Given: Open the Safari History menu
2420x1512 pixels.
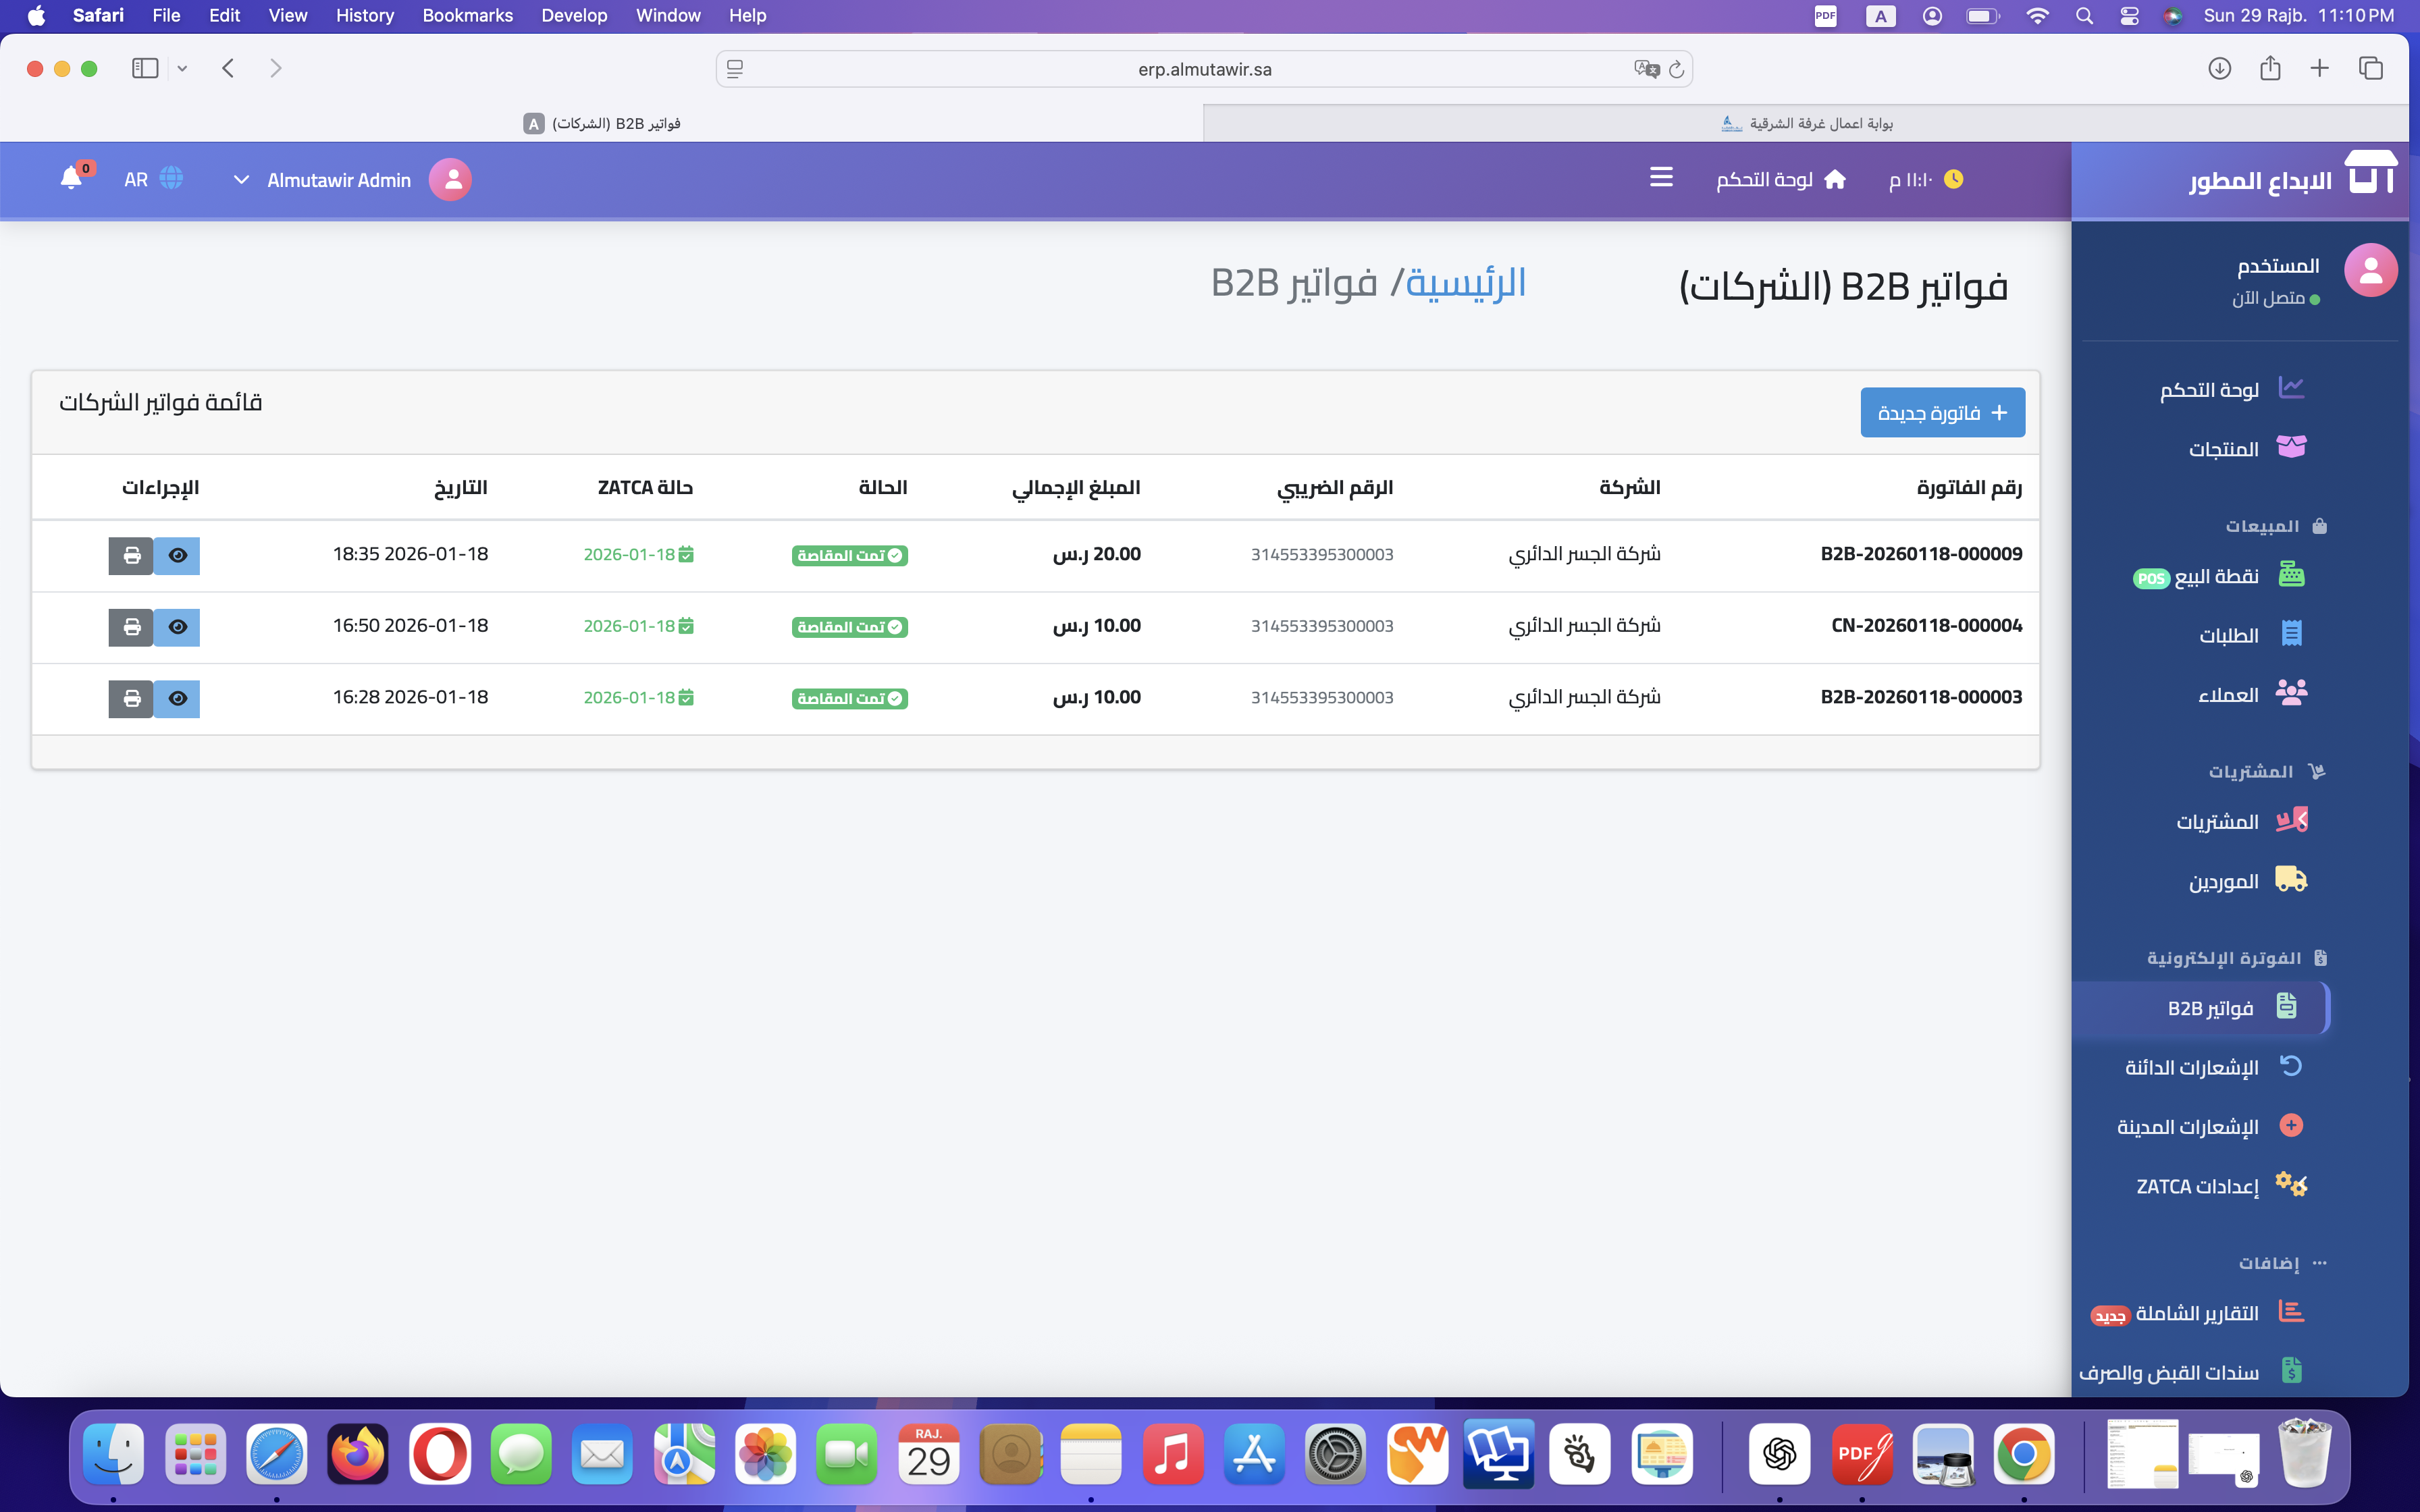Looking at the screenshot, I should tap(364, 15).
